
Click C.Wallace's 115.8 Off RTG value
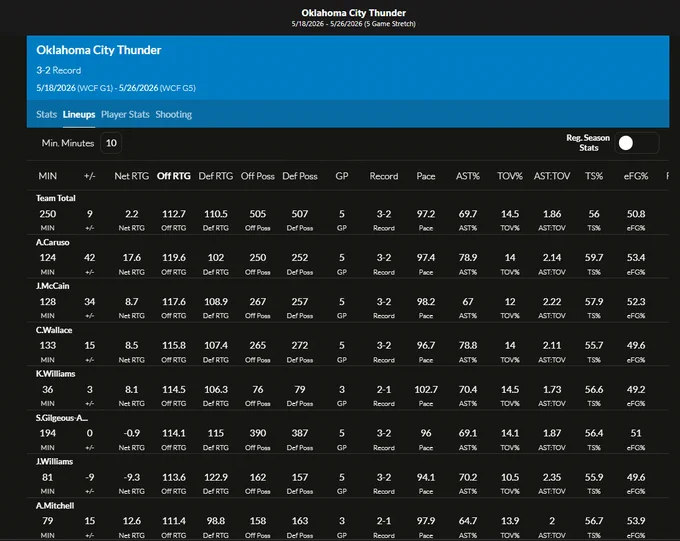click(173, 345)
